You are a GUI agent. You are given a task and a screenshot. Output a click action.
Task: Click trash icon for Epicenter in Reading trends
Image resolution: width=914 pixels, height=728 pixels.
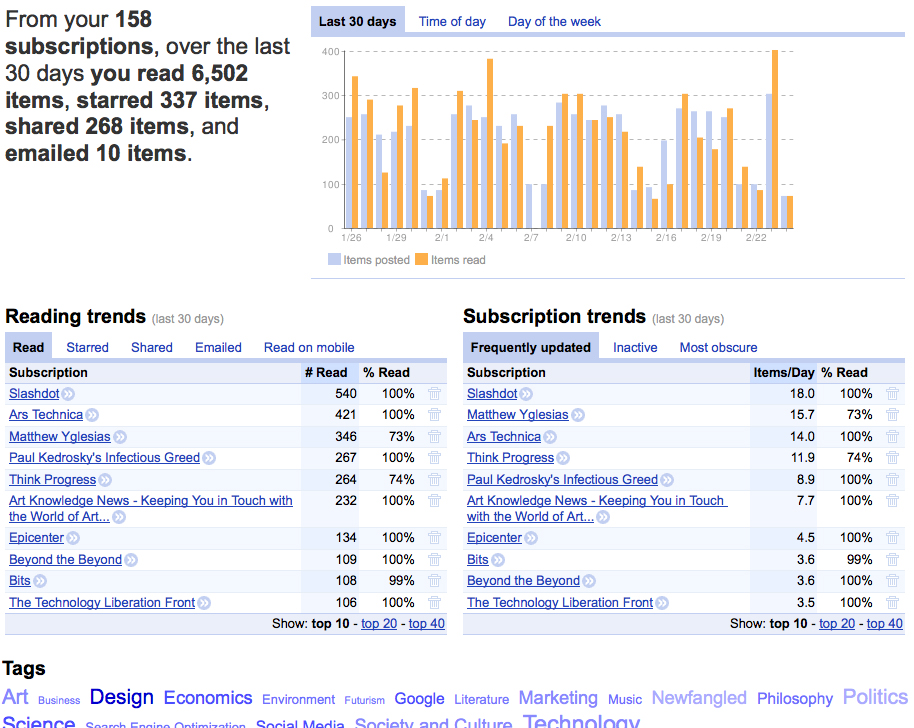(x=434, y=537)
